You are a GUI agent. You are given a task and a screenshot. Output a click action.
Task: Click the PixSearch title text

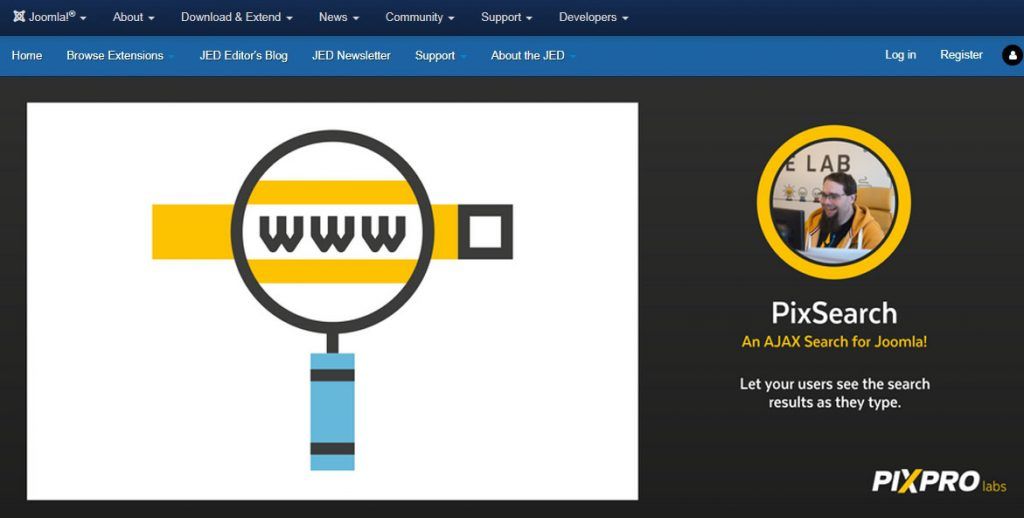point(834,314)
